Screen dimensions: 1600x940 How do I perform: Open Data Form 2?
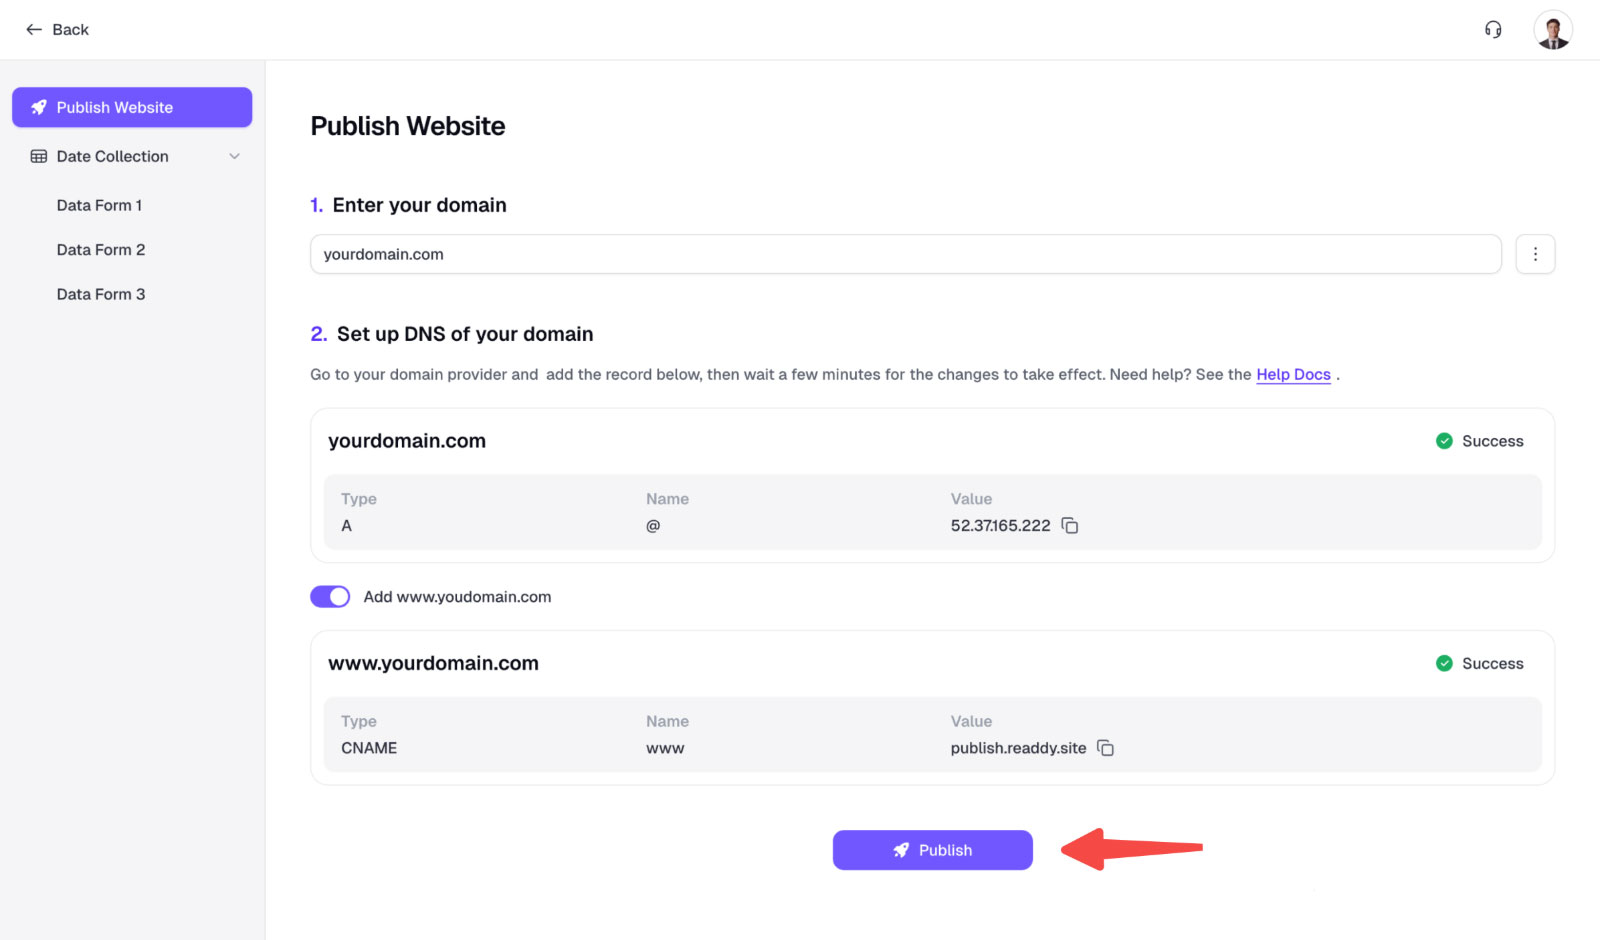(101, 250)
